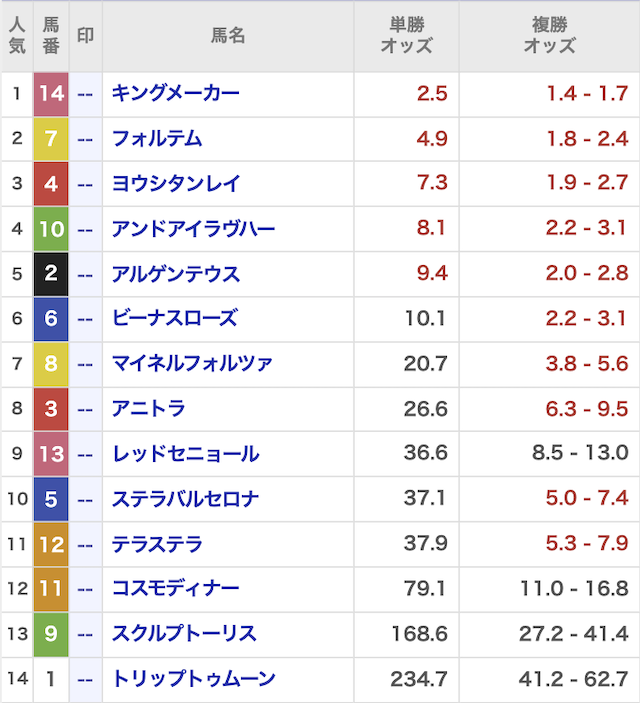This screenshot has width=640, height=703.
Task: Open the mark selector for トリップトゥムーン
Action: click(85, 680)
